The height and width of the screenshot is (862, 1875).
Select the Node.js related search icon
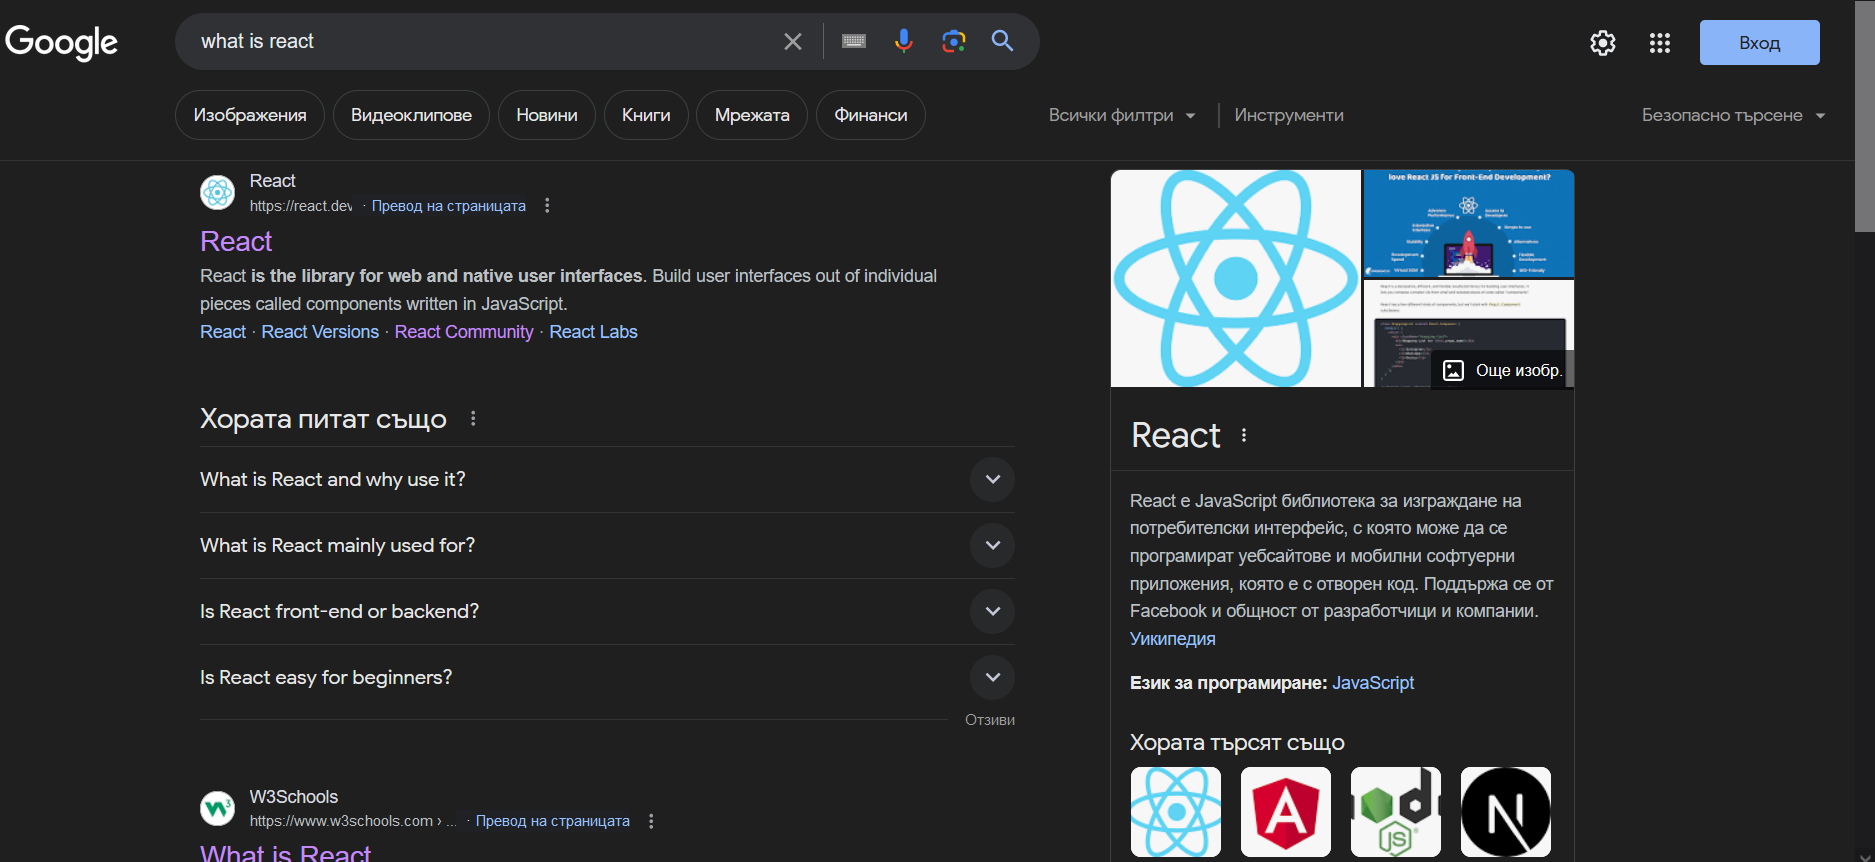1396,812
